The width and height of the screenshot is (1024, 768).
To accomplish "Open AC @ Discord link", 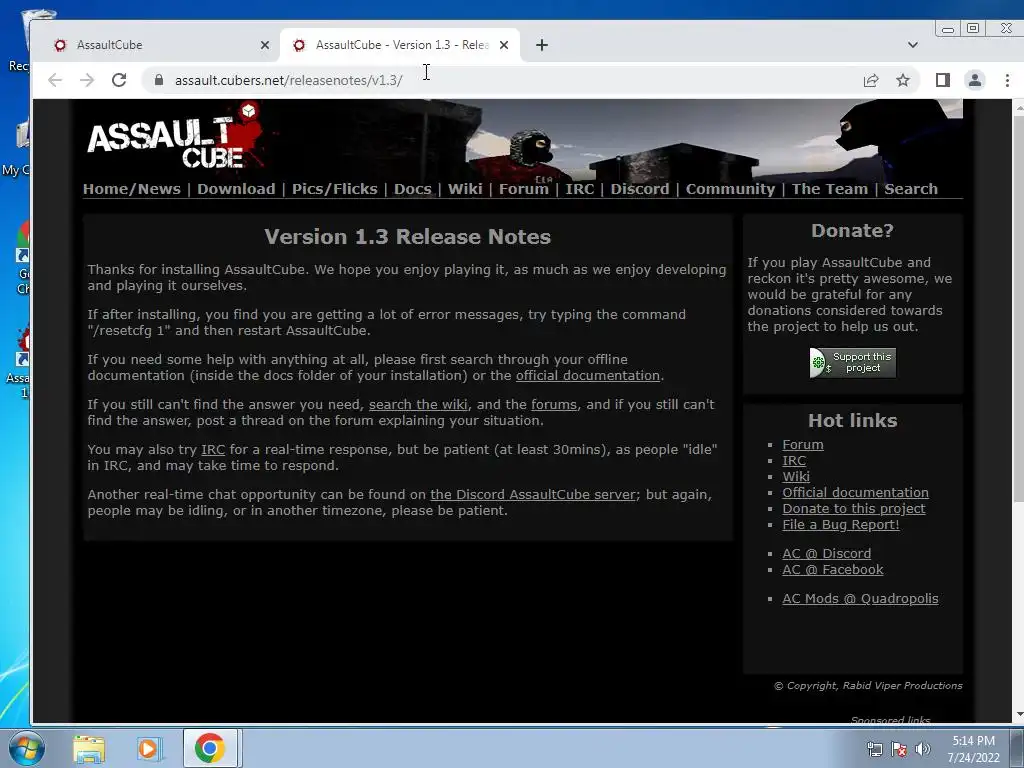I will pyautogui.click(x=826, y=554).
